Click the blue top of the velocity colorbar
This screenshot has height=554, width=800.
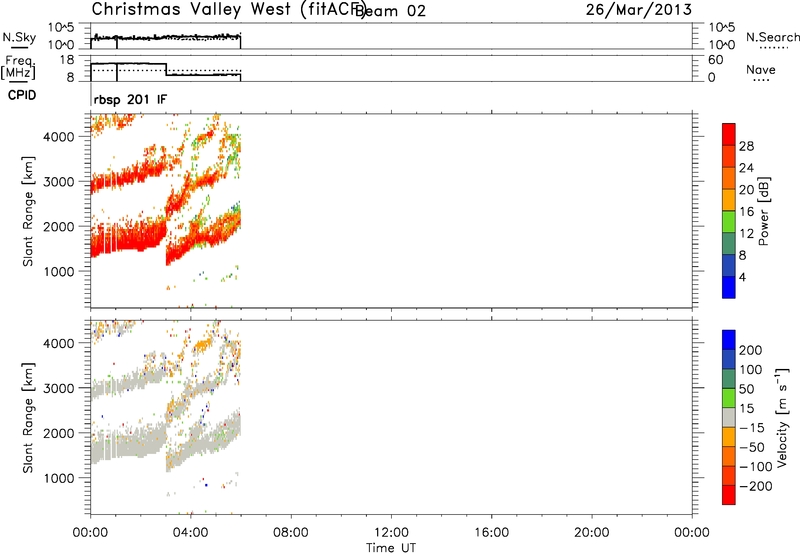729,340
